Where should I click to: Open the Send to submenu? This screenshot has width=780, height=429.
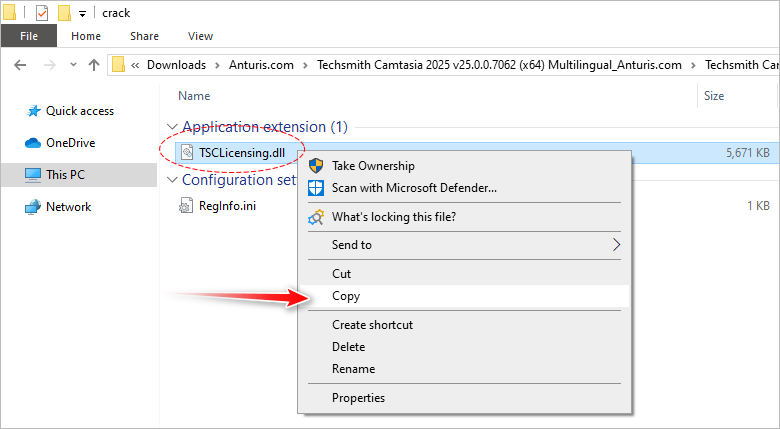coord(352,244)
